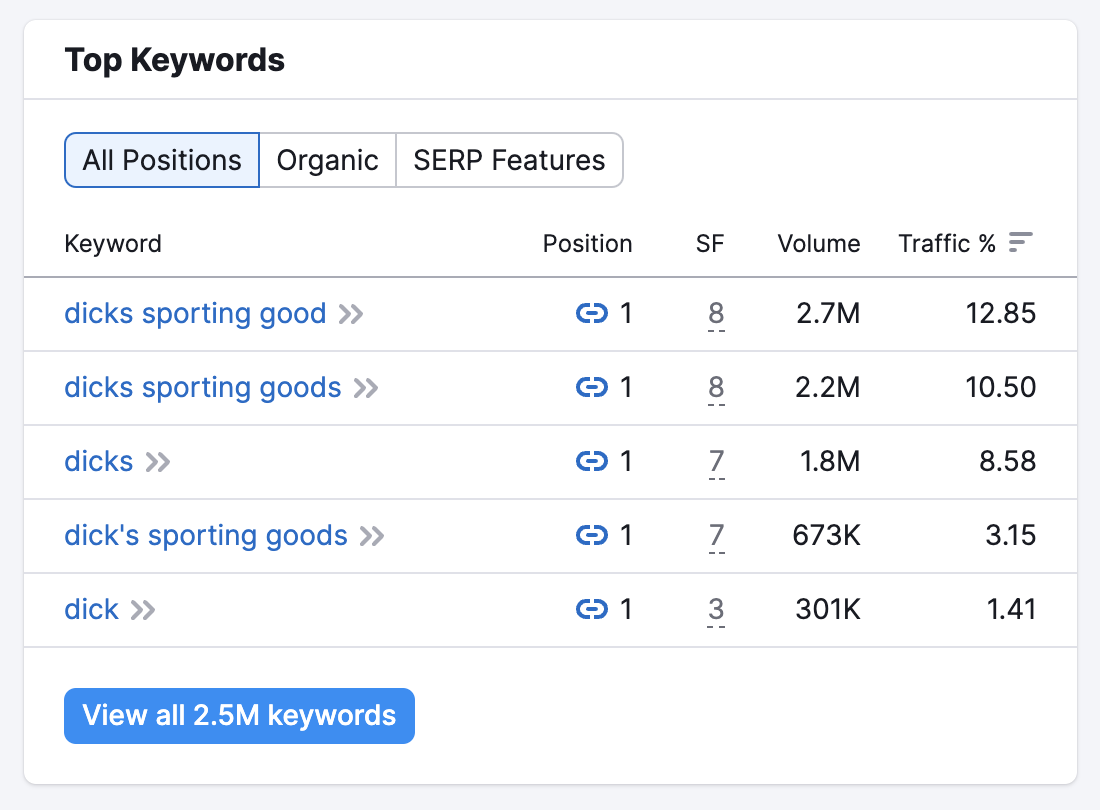Click SF value 3 in the 'dick' row
Viewport: 1100px width, 810px height.
pyautogui.click(x=716, y=610)
